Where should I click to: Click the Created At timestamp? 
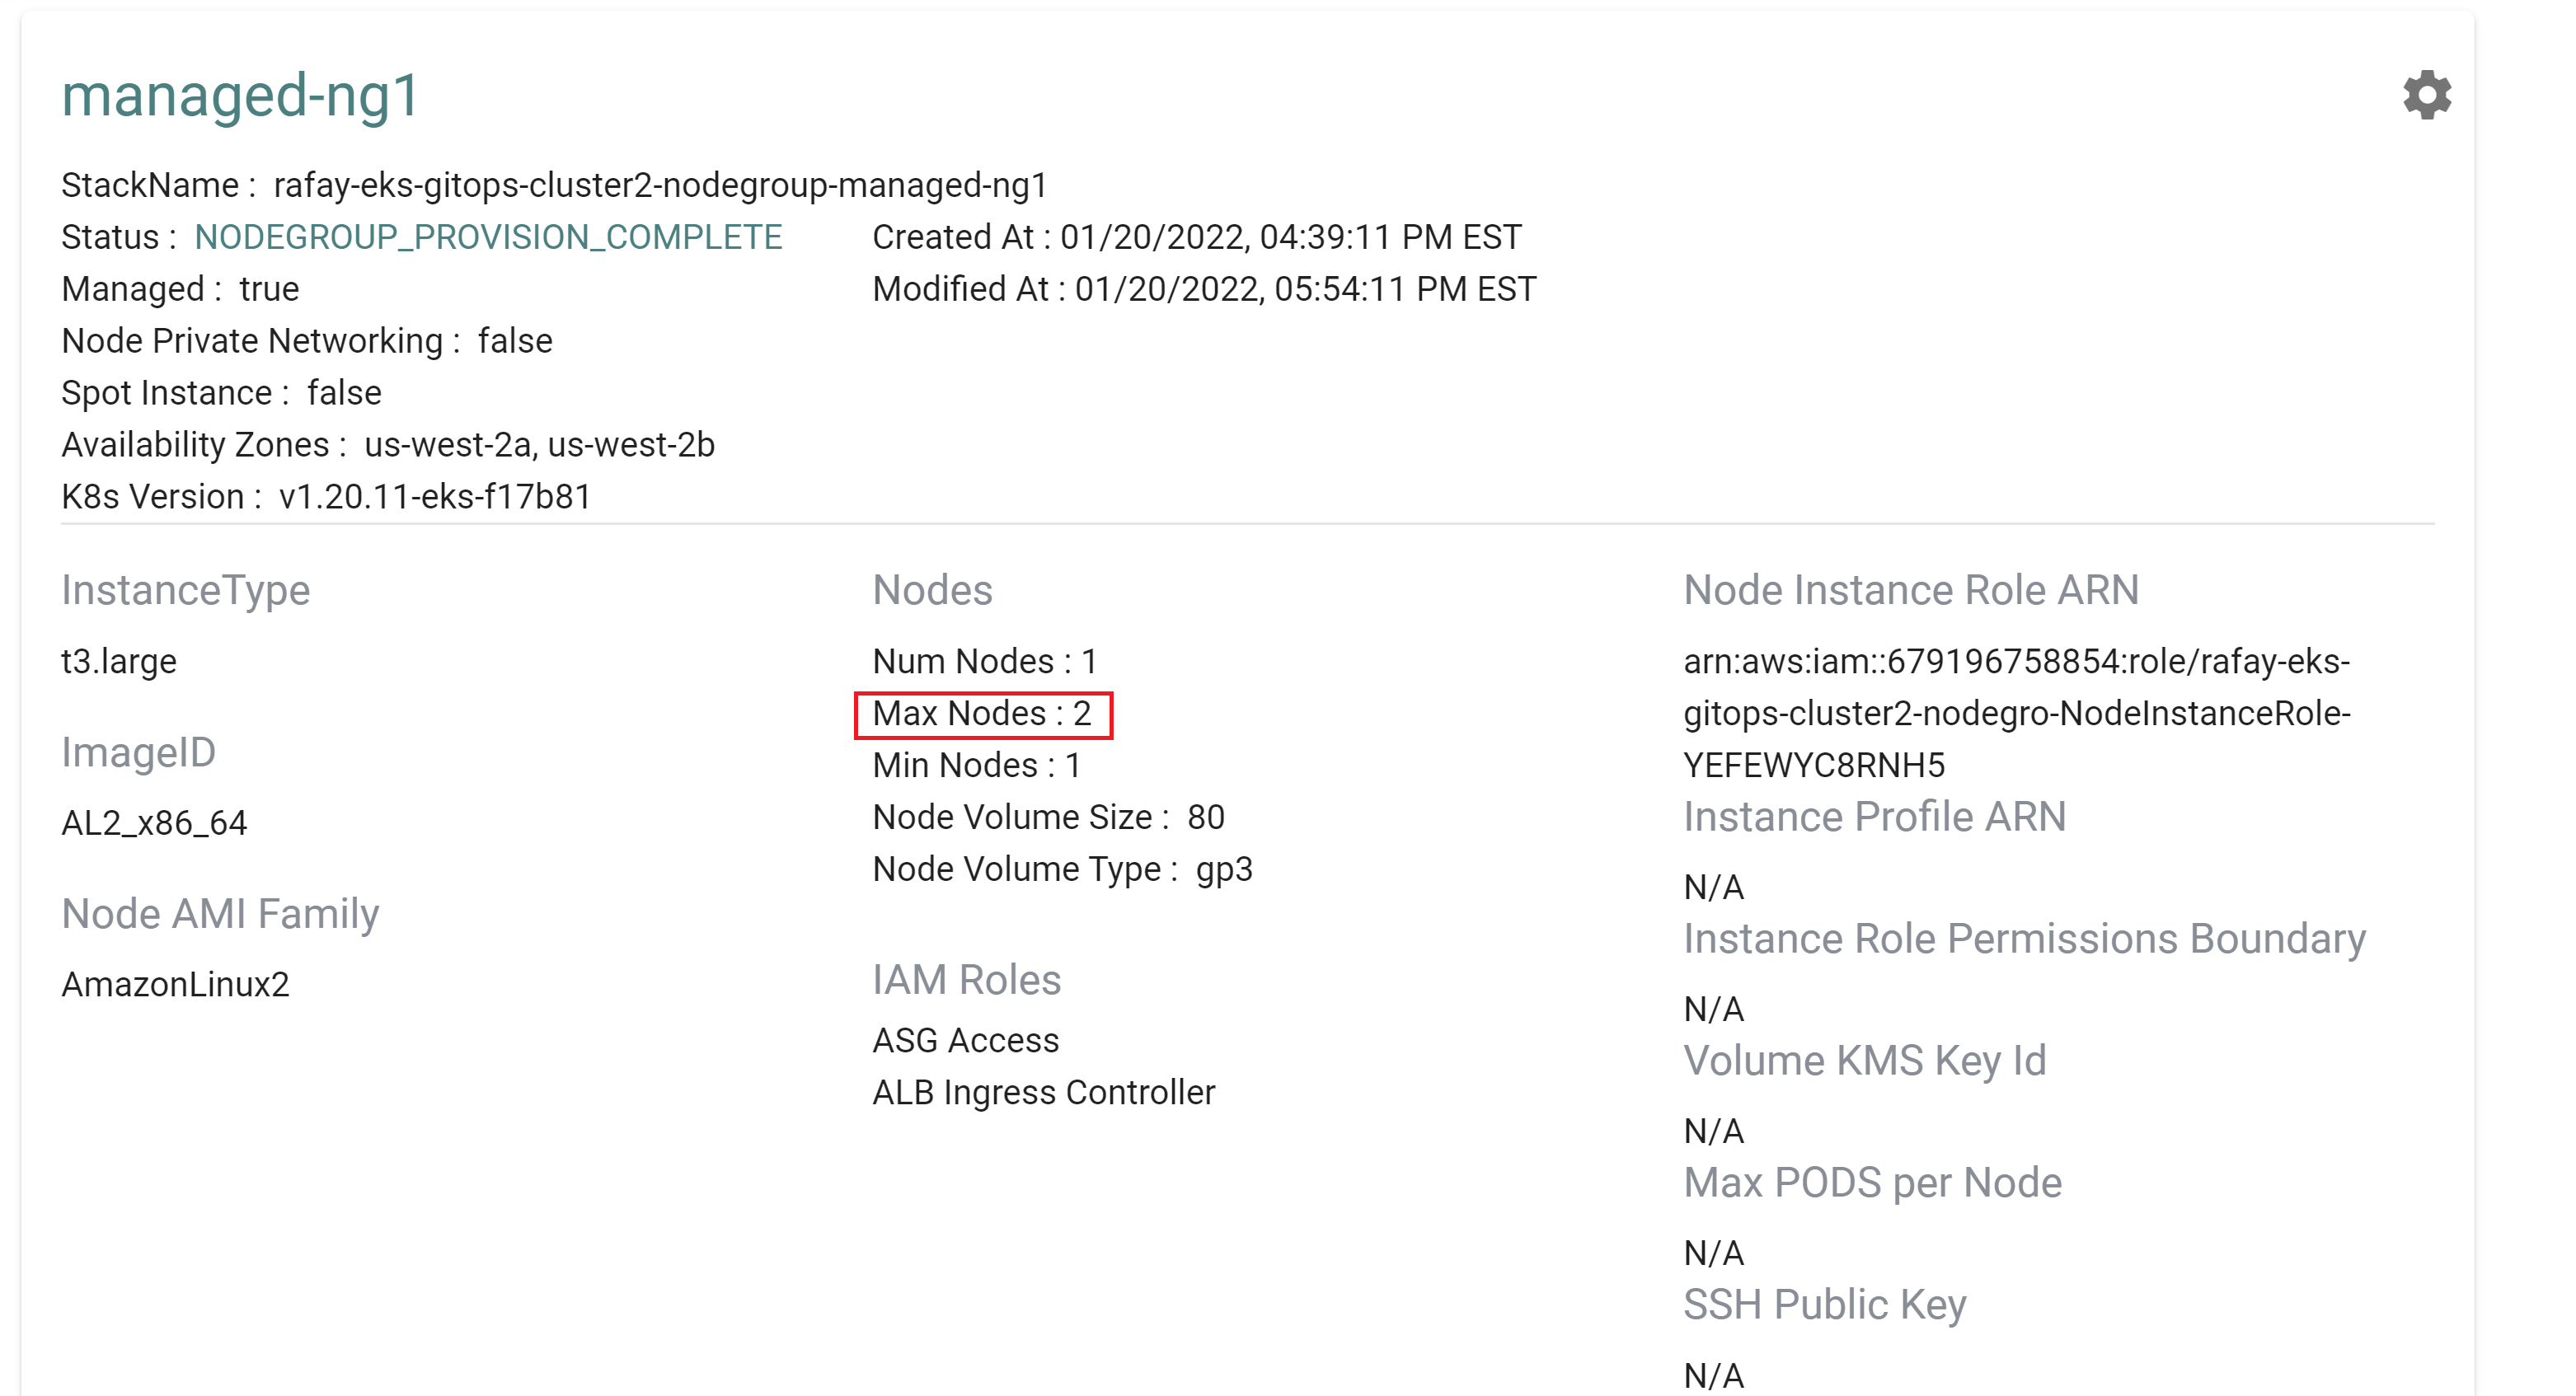coord(1197,237)
